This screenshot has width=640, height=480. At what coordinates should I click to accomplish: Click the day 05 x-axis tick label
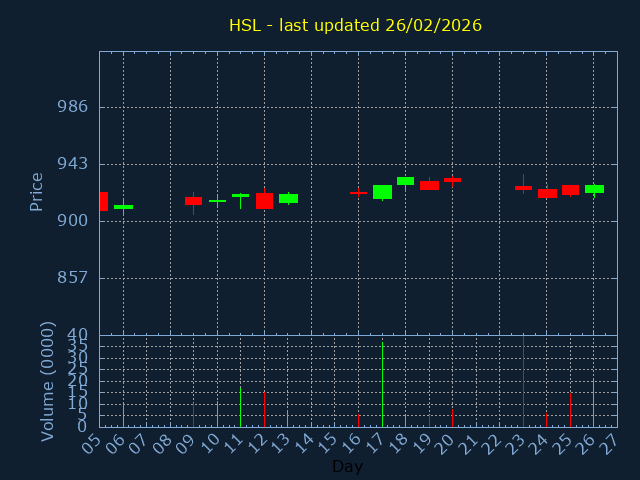pos(93,442)
